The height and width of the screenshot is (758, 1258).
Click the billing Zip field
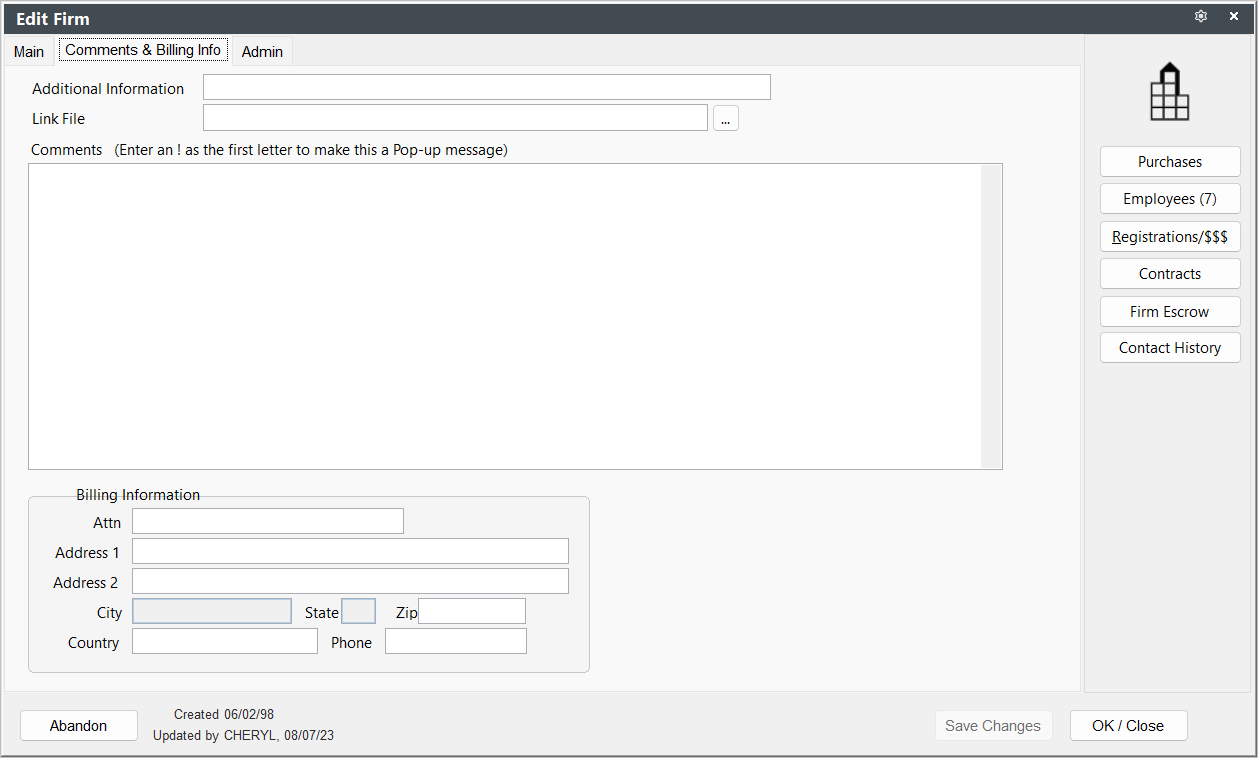tap(472, 611)
